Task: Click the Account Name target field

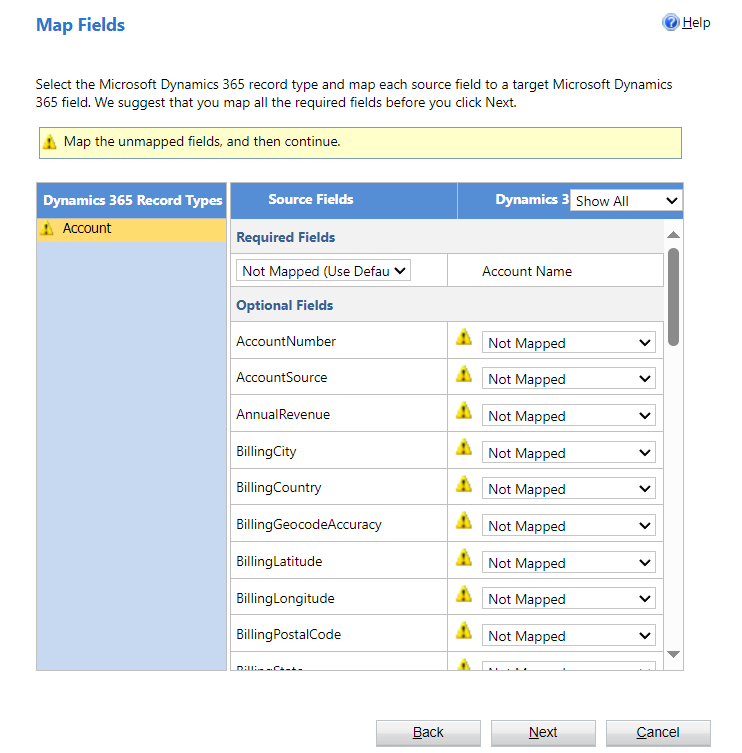Action: pos(526,271)
